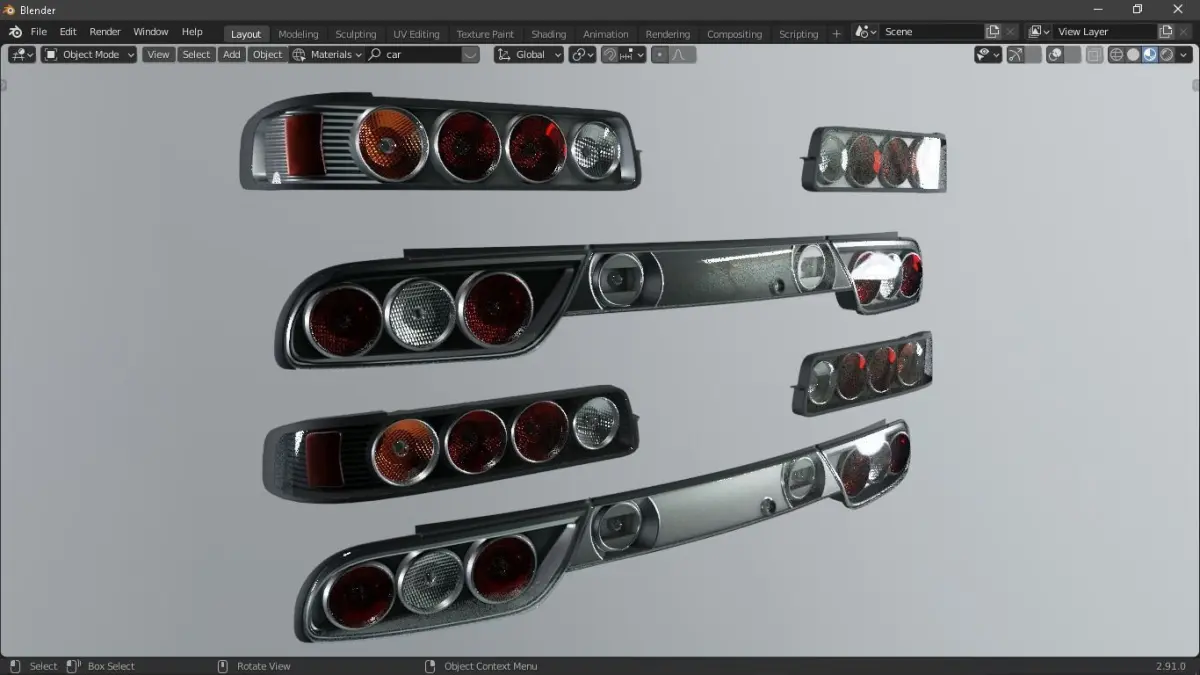Select solid viewport shading mode
Screen dimensions: 1200x675
click(x=1133, y=55)
